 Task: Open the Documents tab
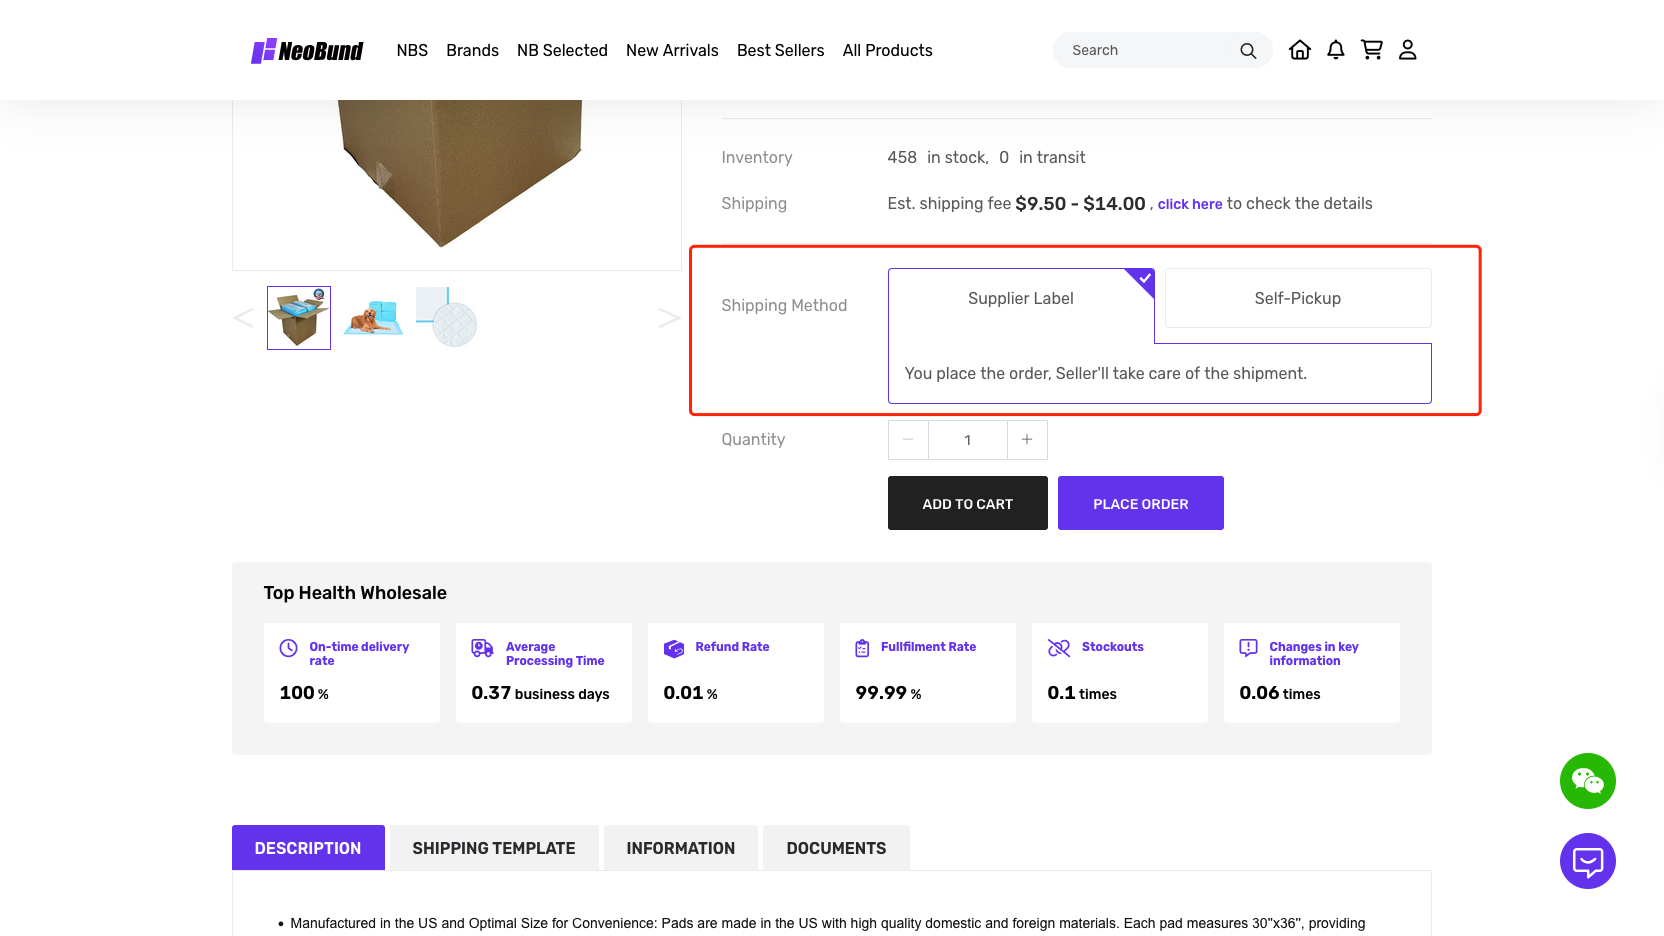[836, 848]
